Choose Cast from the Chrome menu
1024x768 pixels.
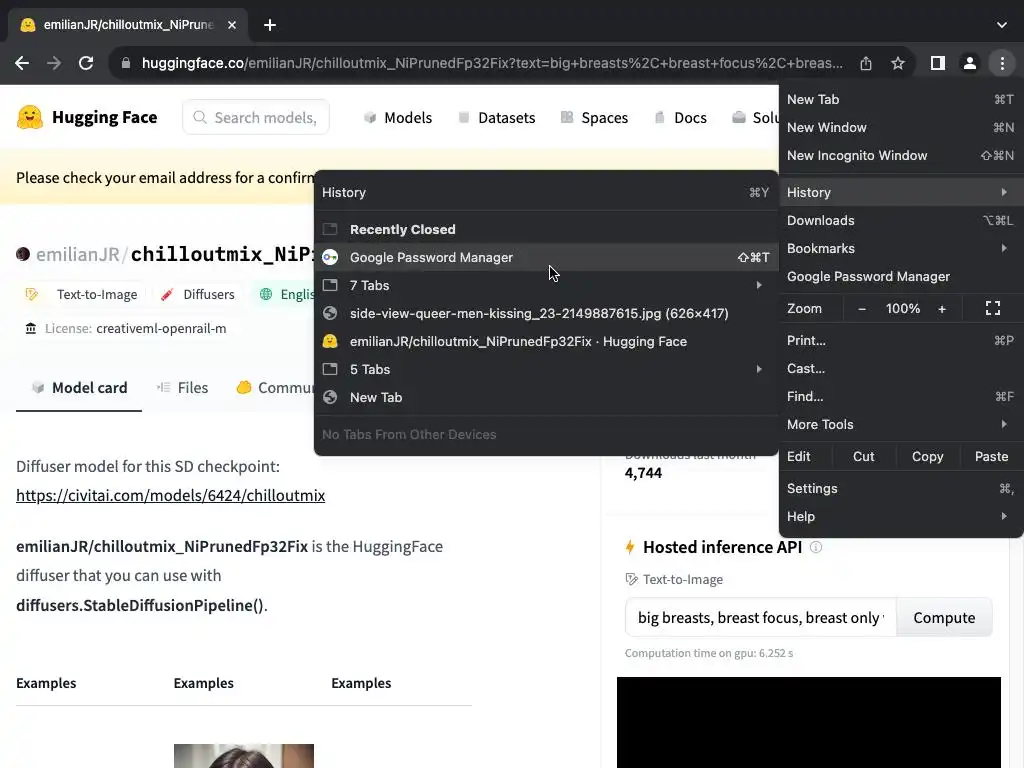tap(901, 368)
